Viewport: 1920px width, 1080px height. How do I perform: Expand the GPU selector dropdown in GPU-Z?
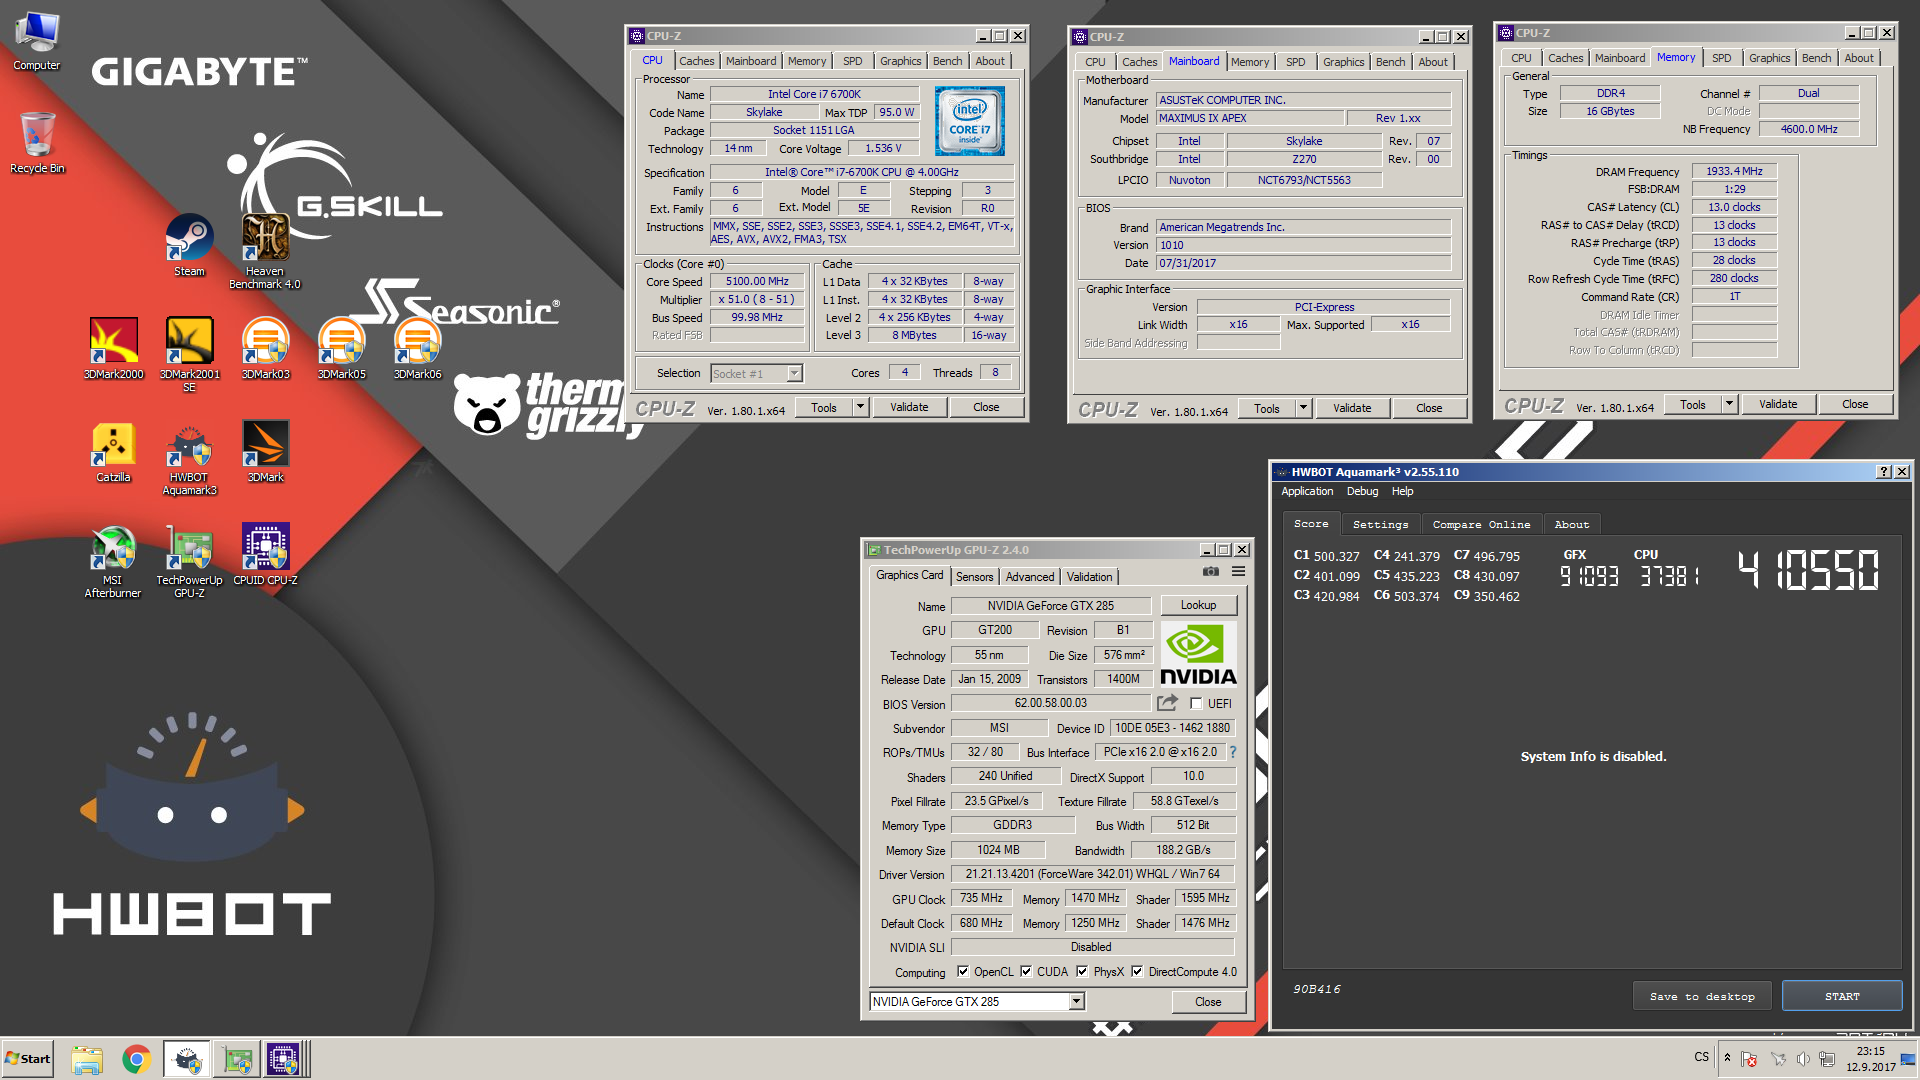tap(1076, 1001)
